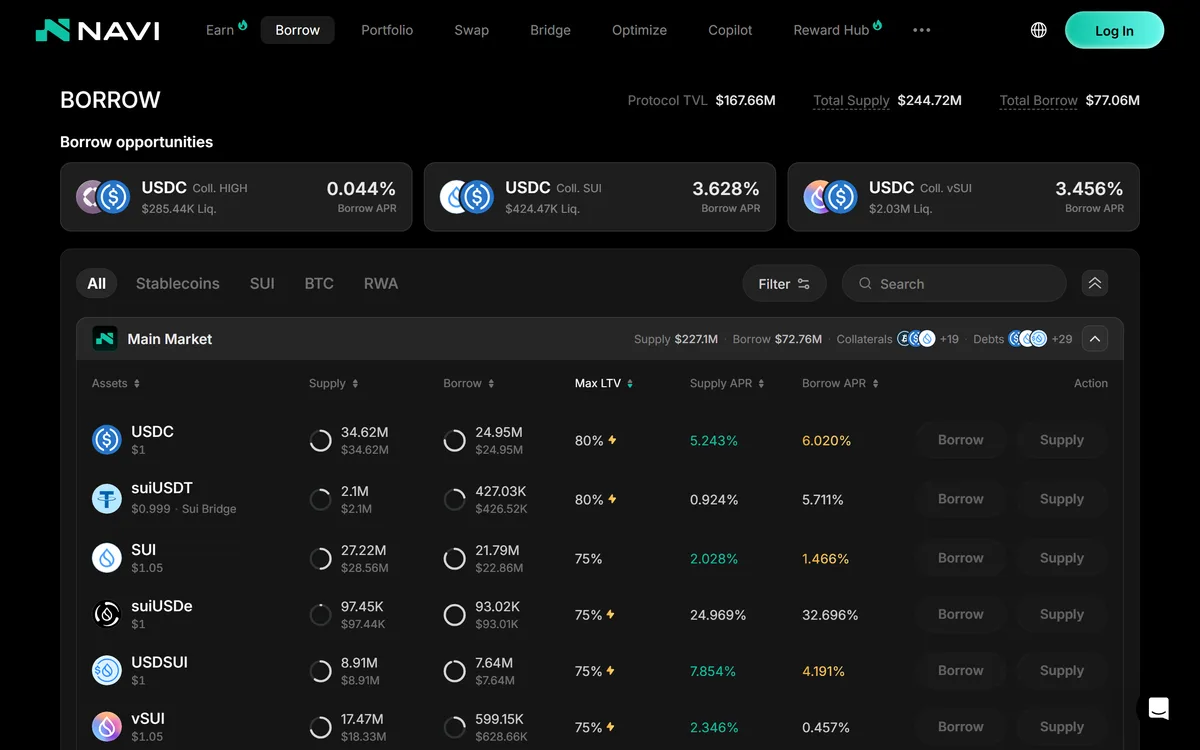Image resolution: width=1200 pixels, height=750 pixels.
Task: Click the USDC supply progress ring
Action: coord(321,441)
